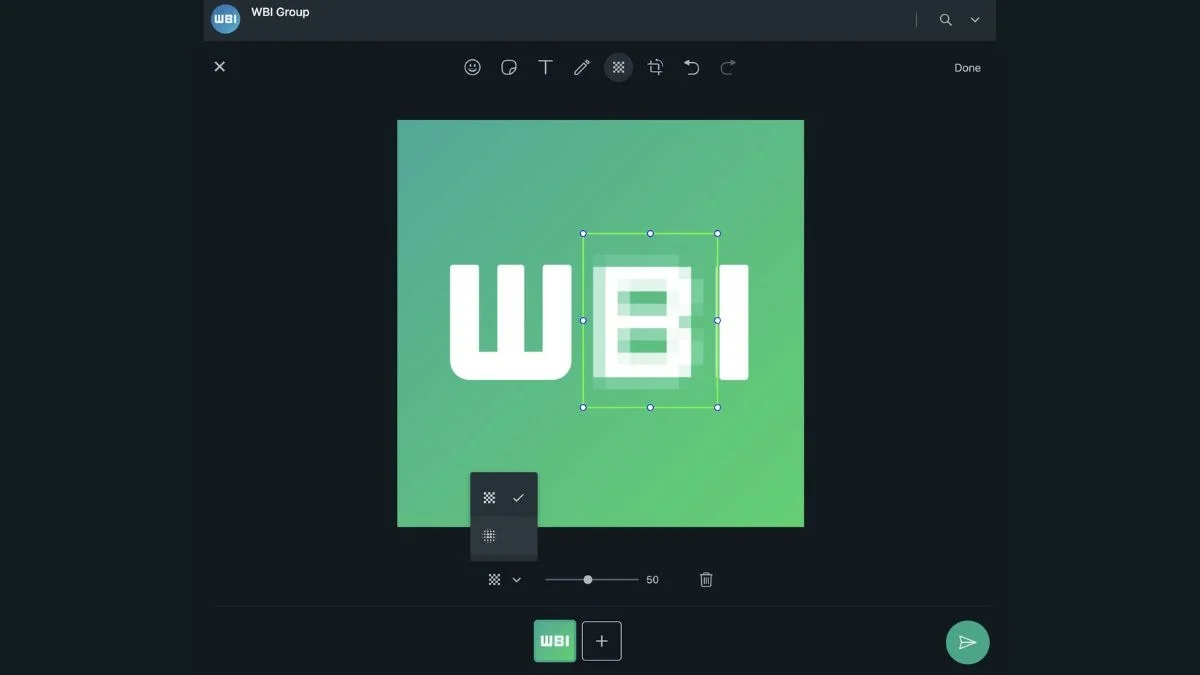Search in the WBI Group chat
This screenshot has height=675, width=1200.
(945, 20)
